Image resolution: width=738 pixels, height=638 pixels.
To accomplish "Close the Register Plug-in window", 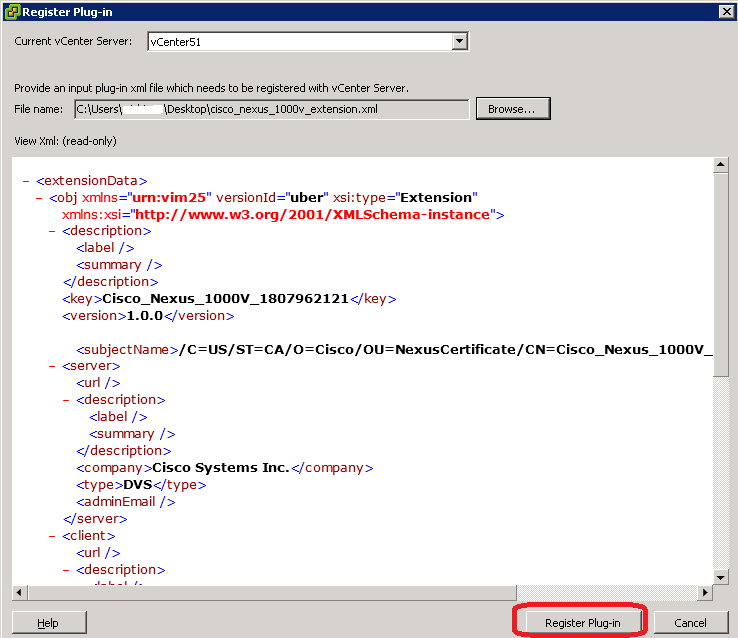I will [x=727, y=11].
